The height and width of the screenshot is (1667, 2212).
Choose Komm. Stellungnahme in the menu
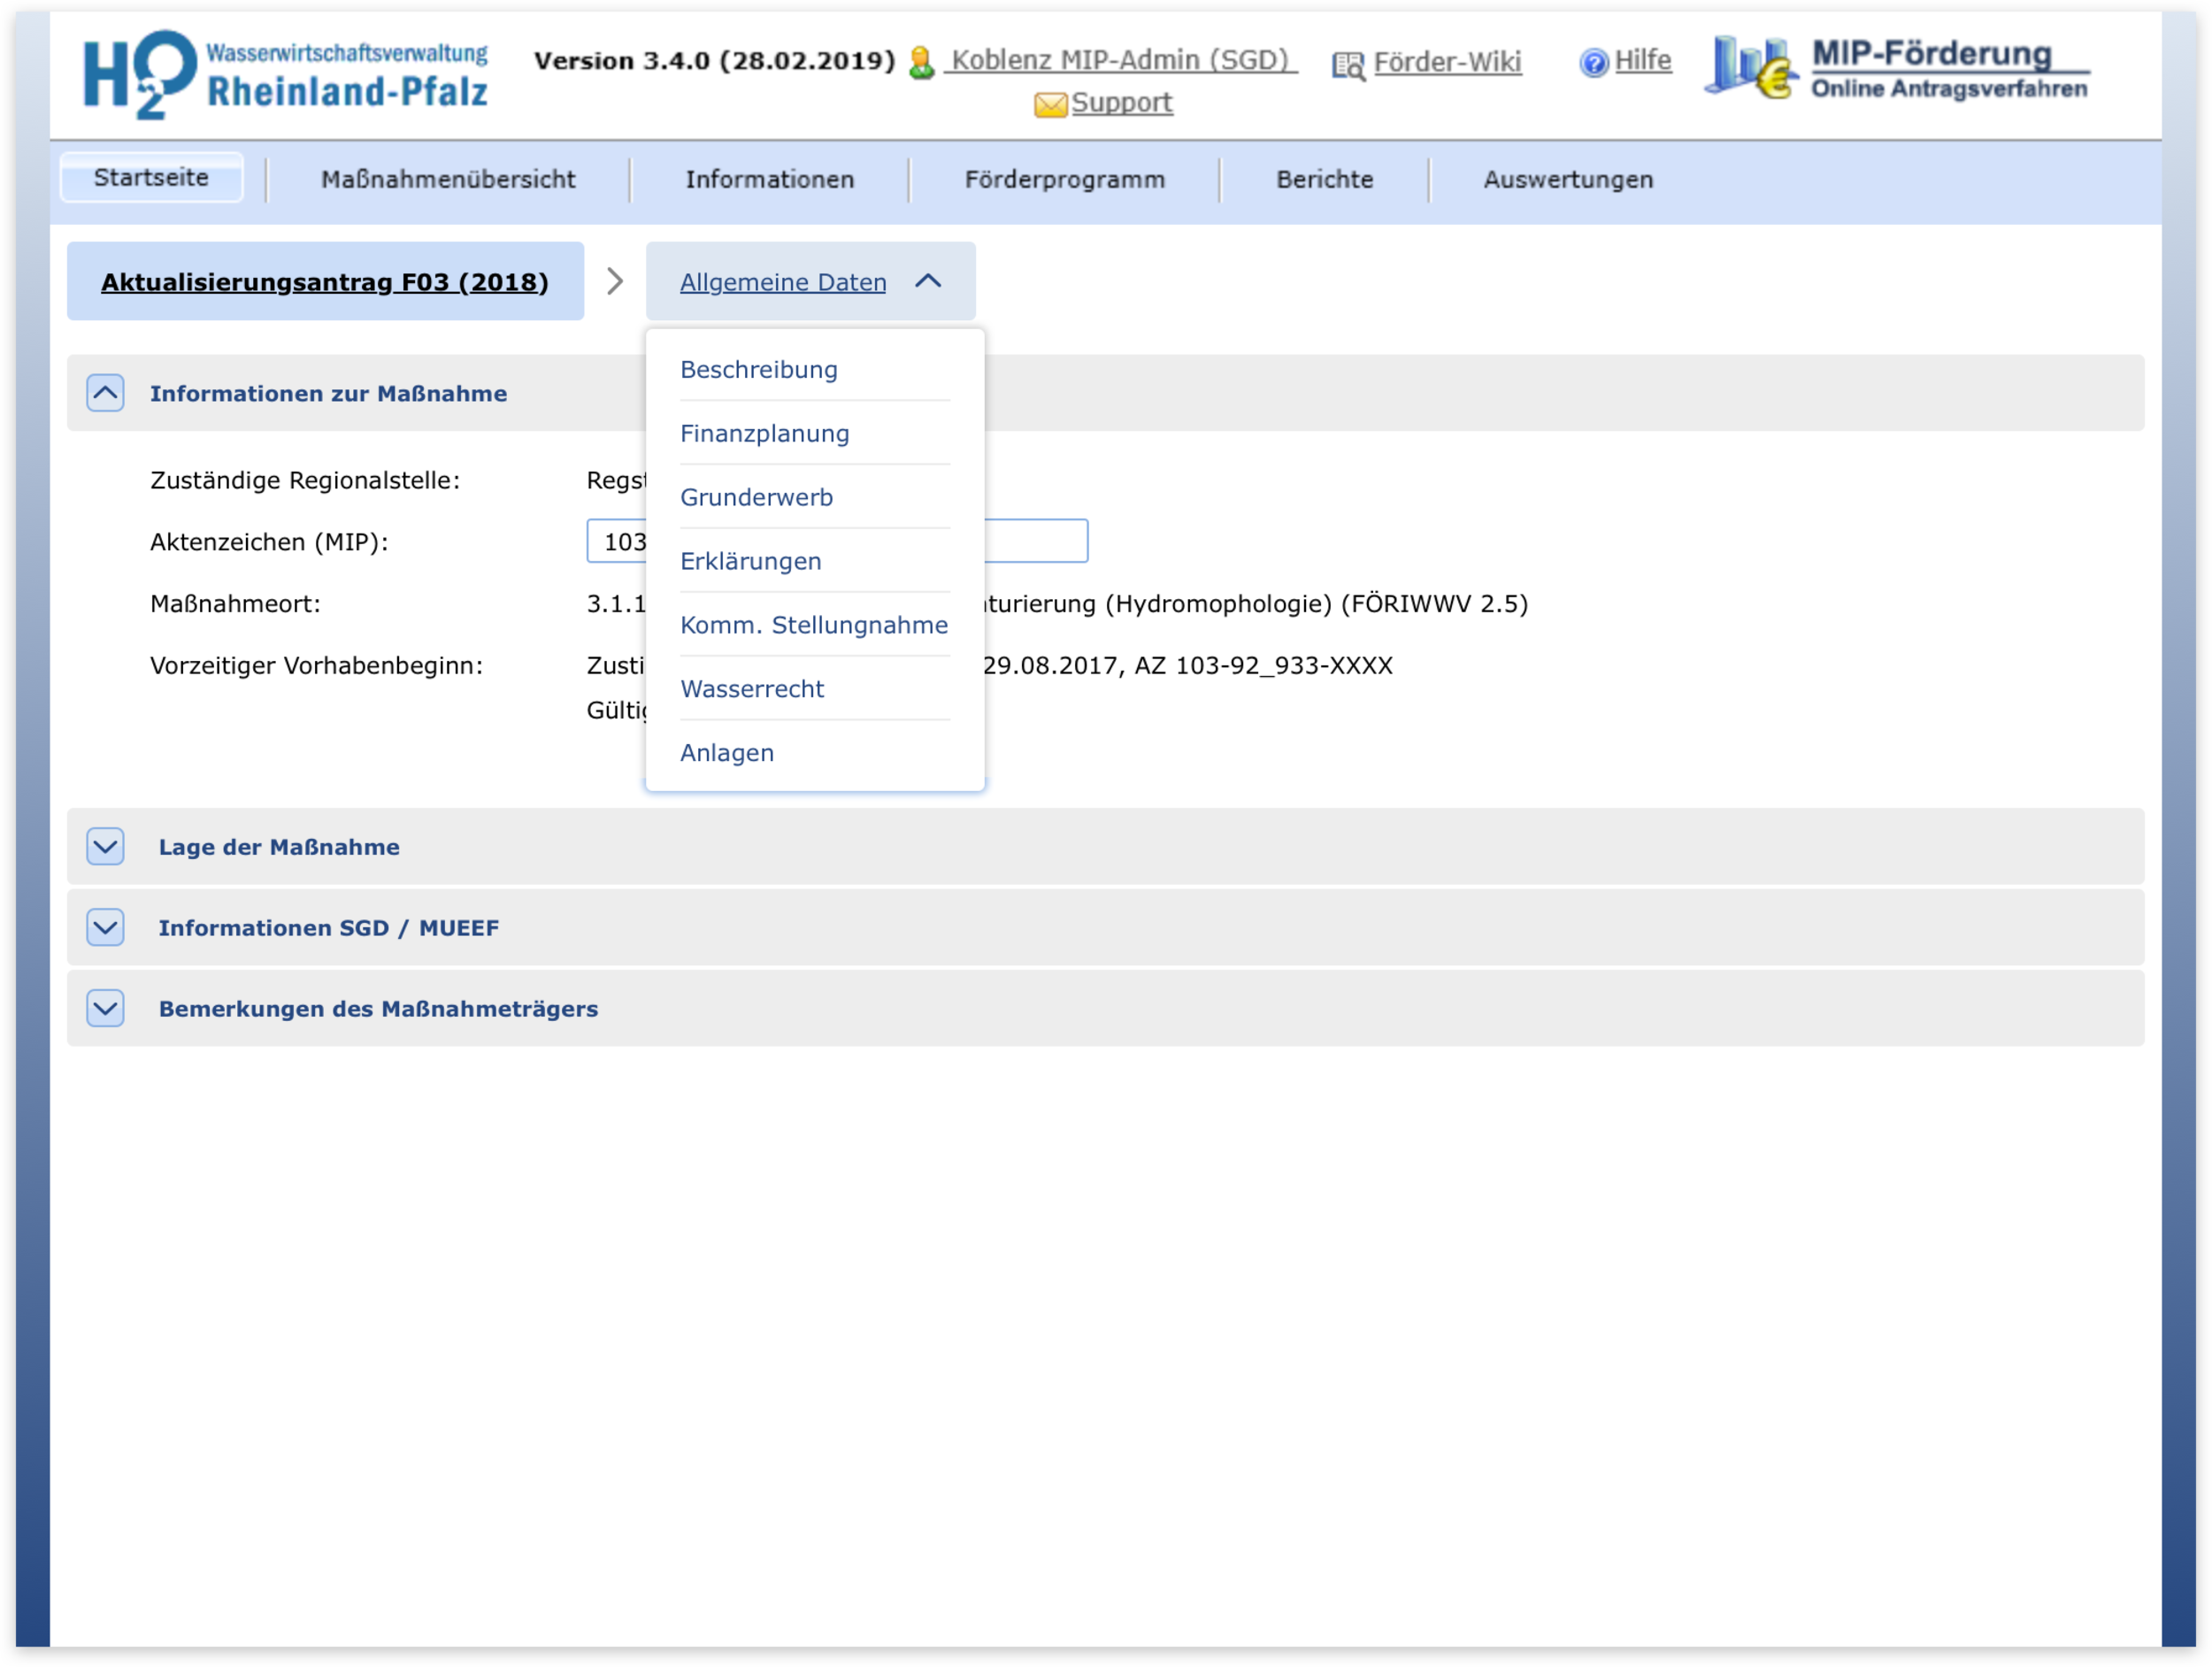[x=813, y=625]
